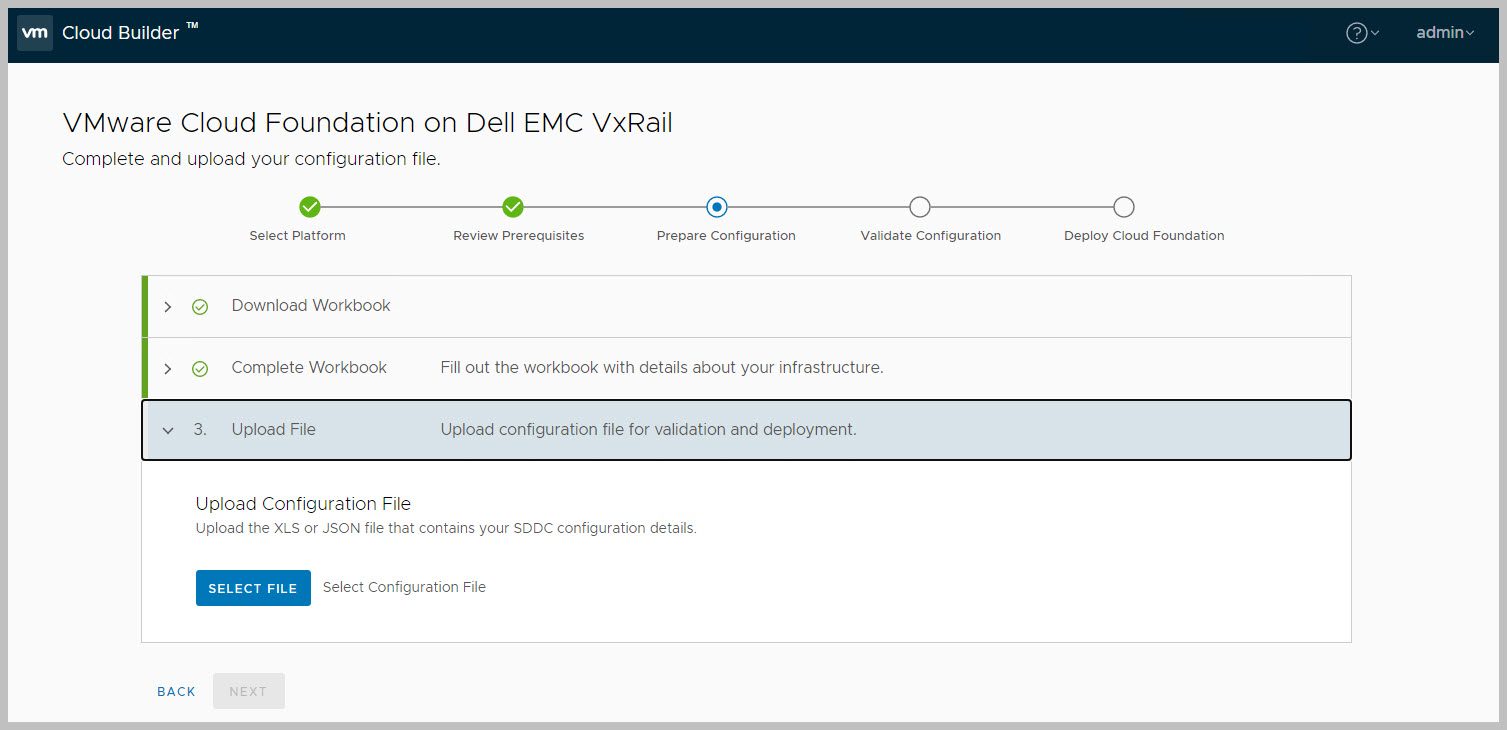Expand the Download Workbook section chevron
The height and width of the screenshot is (730, 1507).
click(x=168, y=307)
